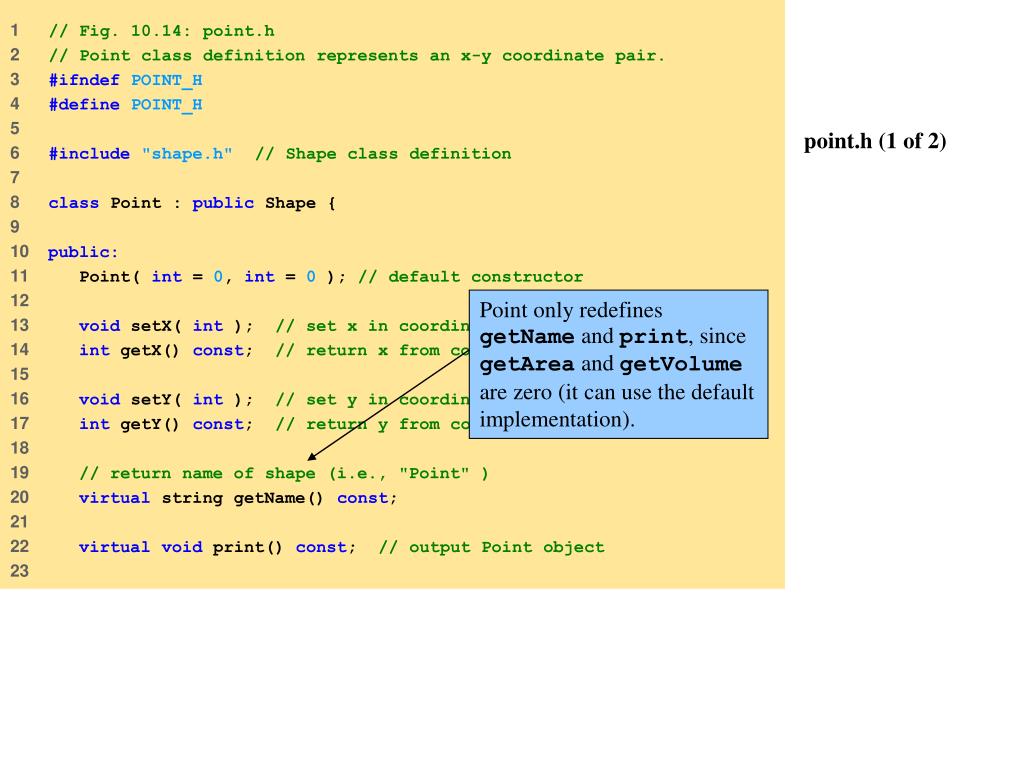The width and height of the screenshot is (1024, 768).
Task: Click the bold 'getVolume' in the blue note
Action: [x=680, y=364]
